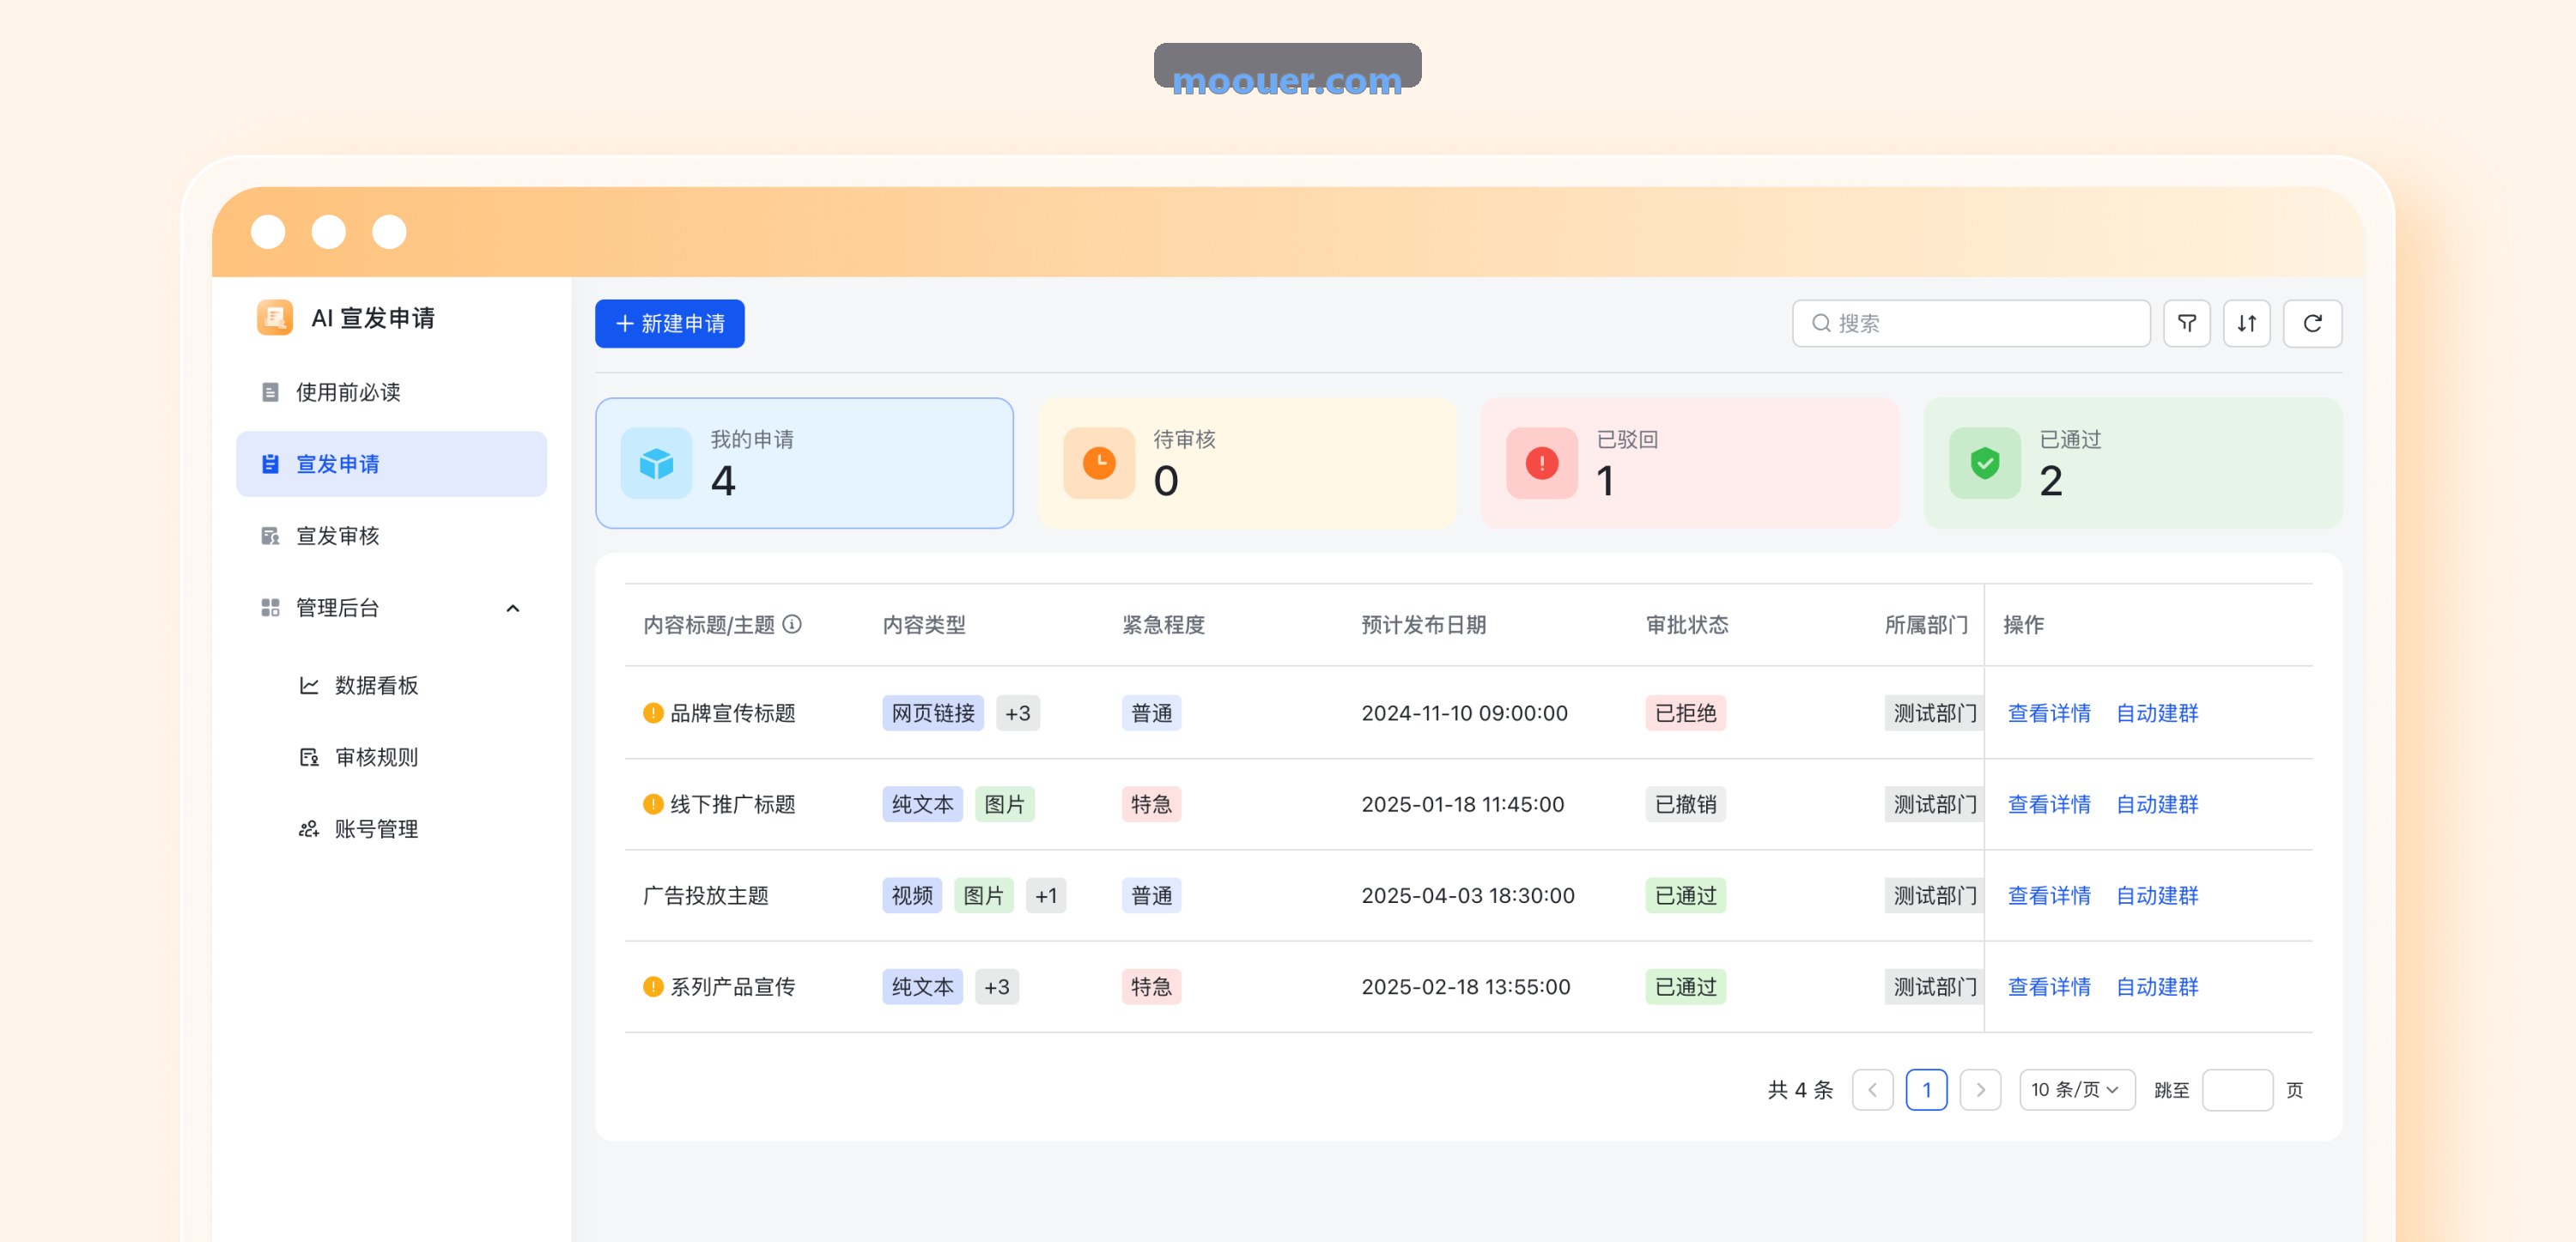The height and width of the screenshot is (1242, 2576).
Task: Select the 已驳回 status card
Action: coord(1689,463)
